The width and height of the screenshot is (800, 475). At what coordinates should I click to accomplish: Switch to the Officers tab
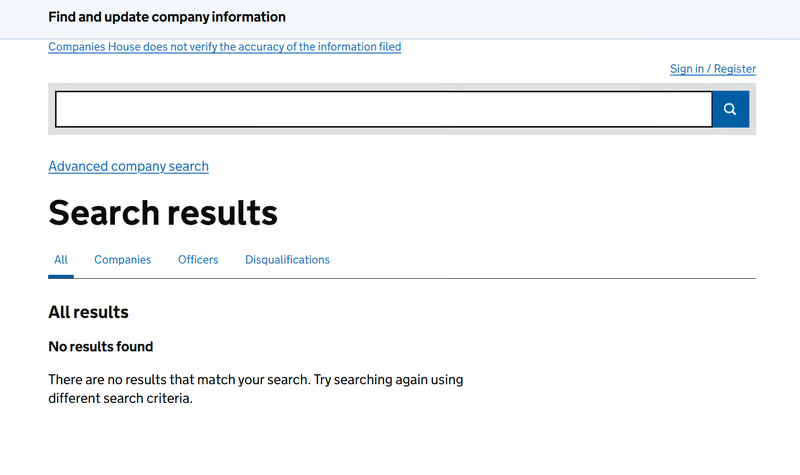tap(198, 260)
